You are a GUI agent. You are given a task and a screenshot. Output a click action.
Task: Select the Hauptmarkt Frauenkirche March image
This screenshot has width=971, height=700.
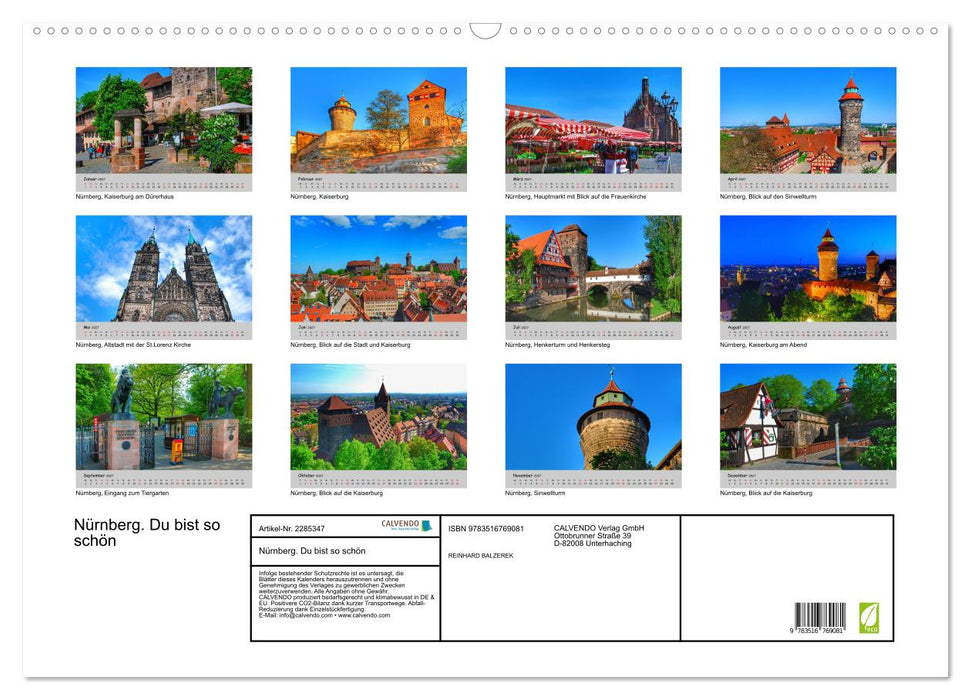click(593, 120)
